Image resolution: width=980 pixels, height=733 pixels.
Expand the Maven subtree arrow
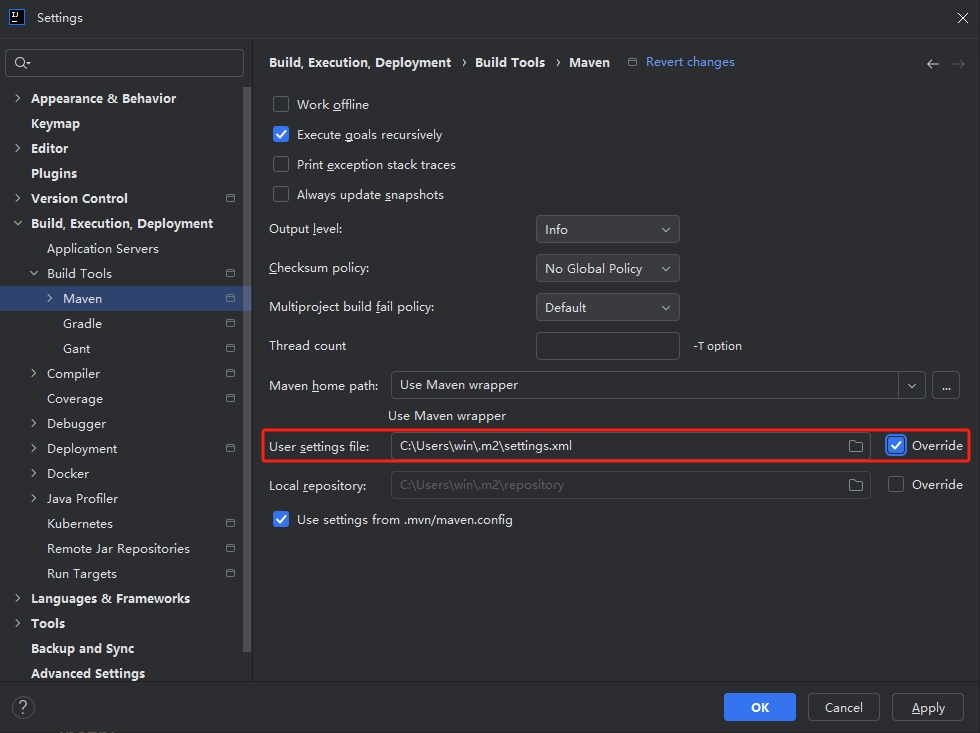point(49,298)
